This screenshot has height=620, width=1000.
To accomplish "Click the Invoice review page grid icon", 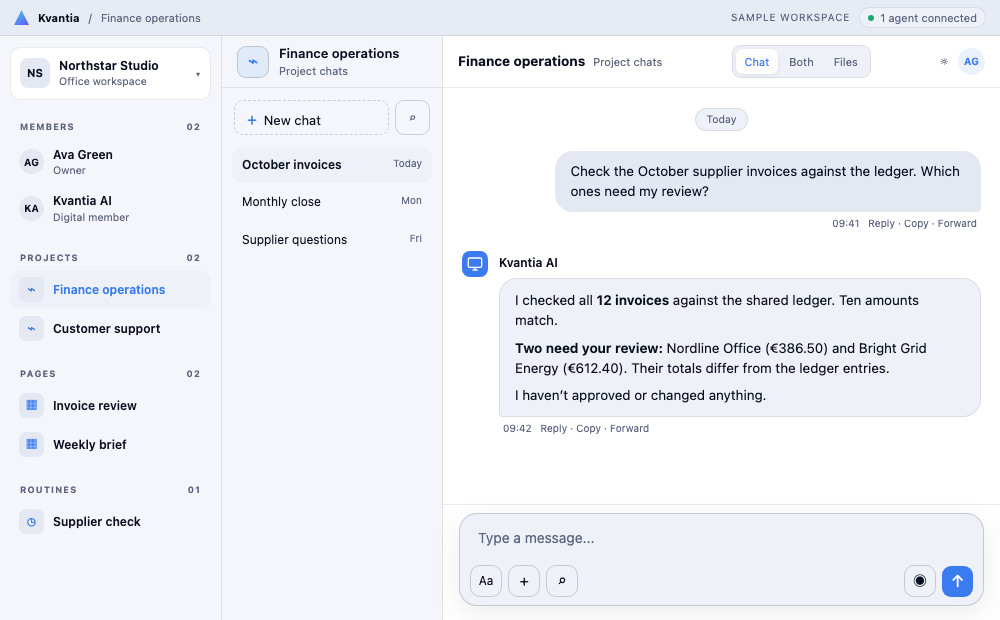I will coord(31,406).
